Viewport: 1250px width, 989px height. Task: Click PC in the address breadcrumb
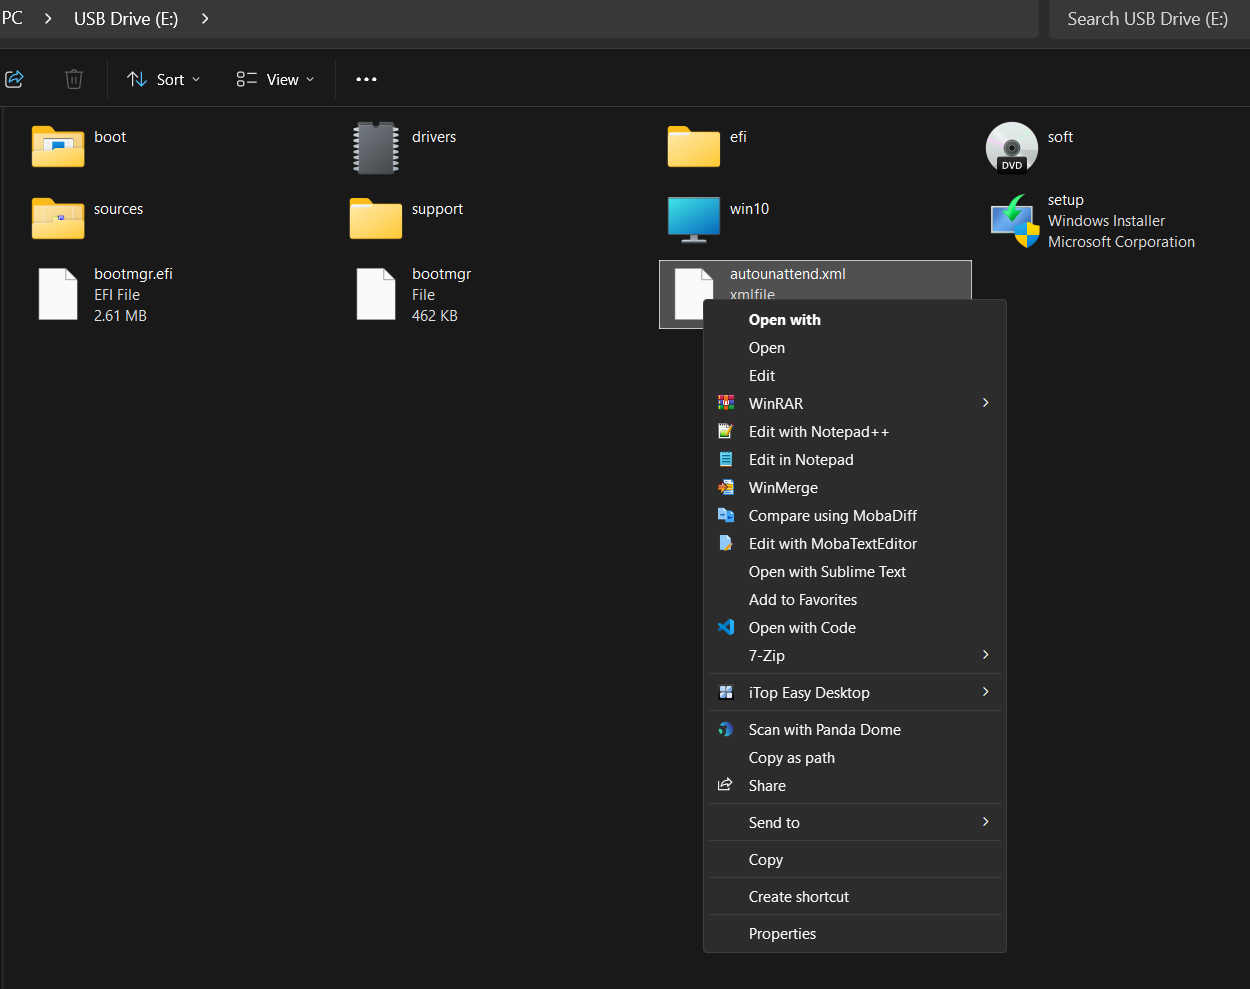(x=12, y=18)
